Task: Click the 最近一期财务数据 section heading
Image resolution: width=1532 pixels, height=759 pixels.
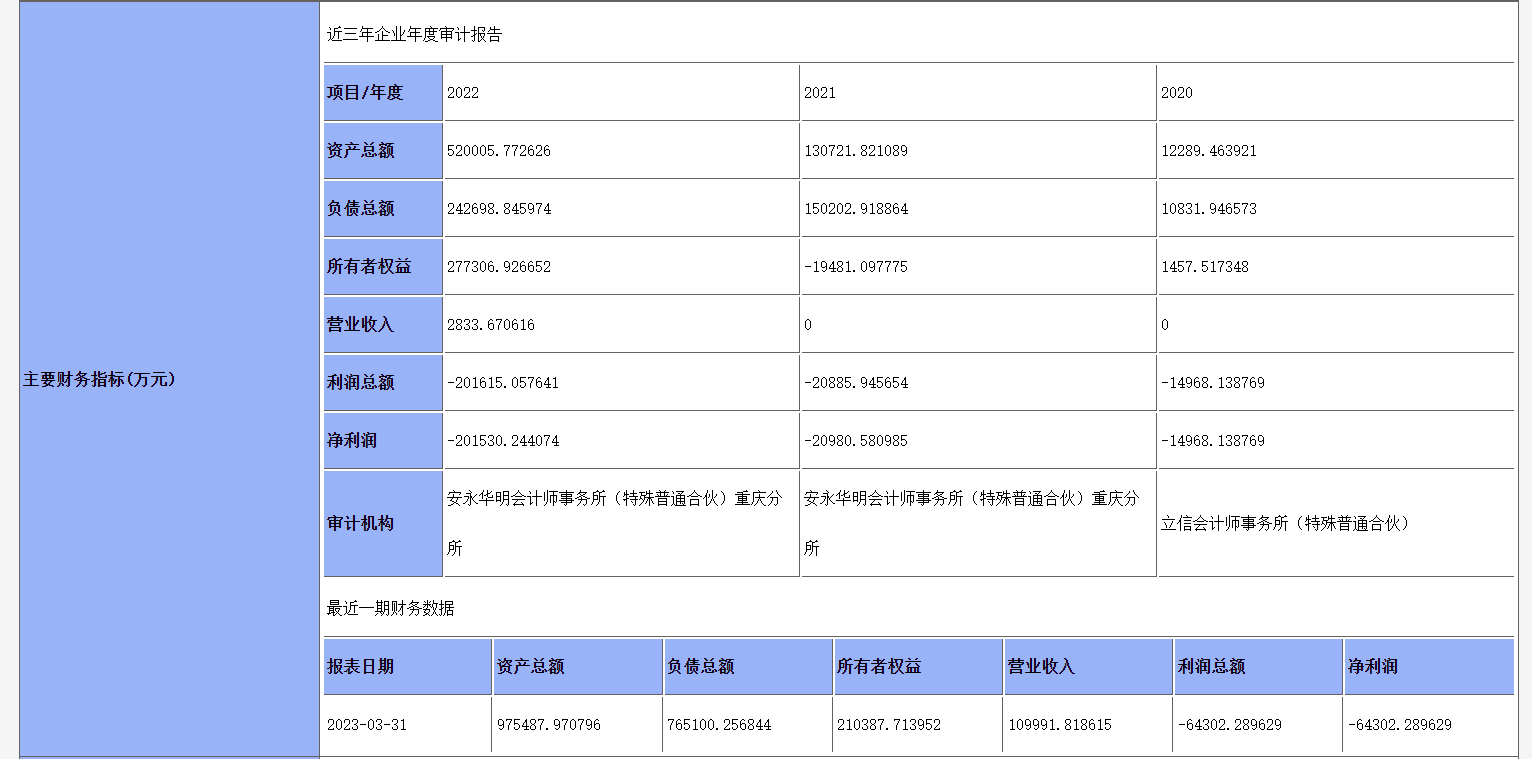Action: point(390,608)
